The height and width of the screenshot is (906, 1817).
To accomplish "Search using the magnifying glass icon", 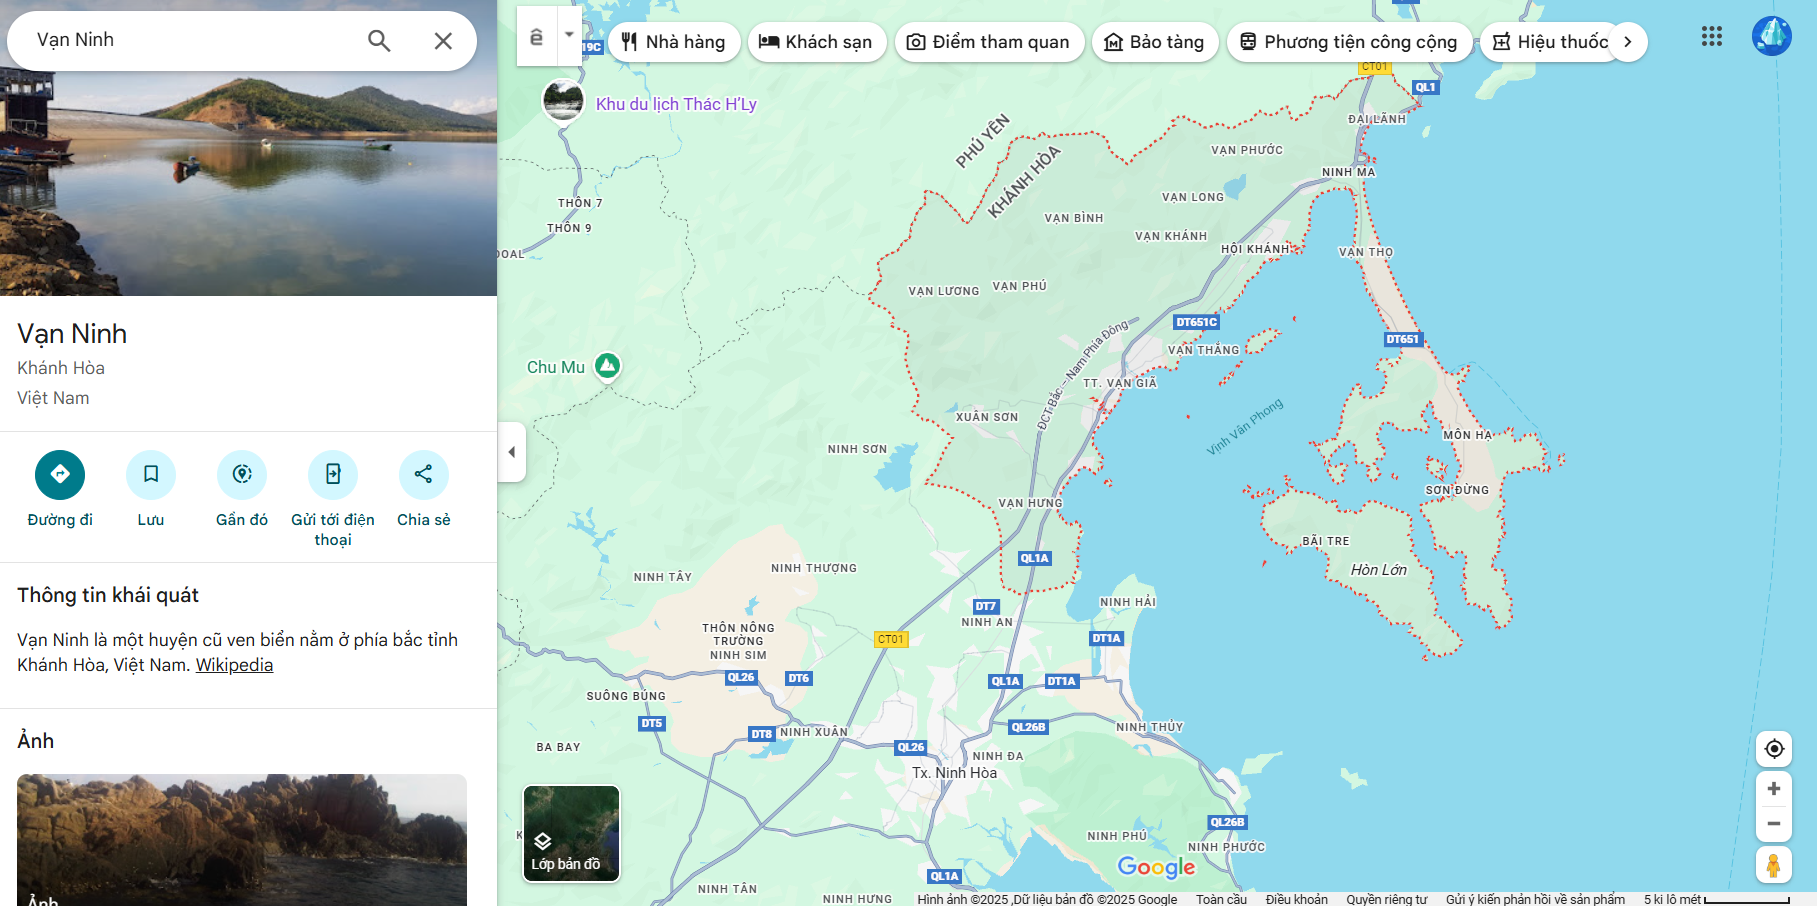I will tap(379, 41).
